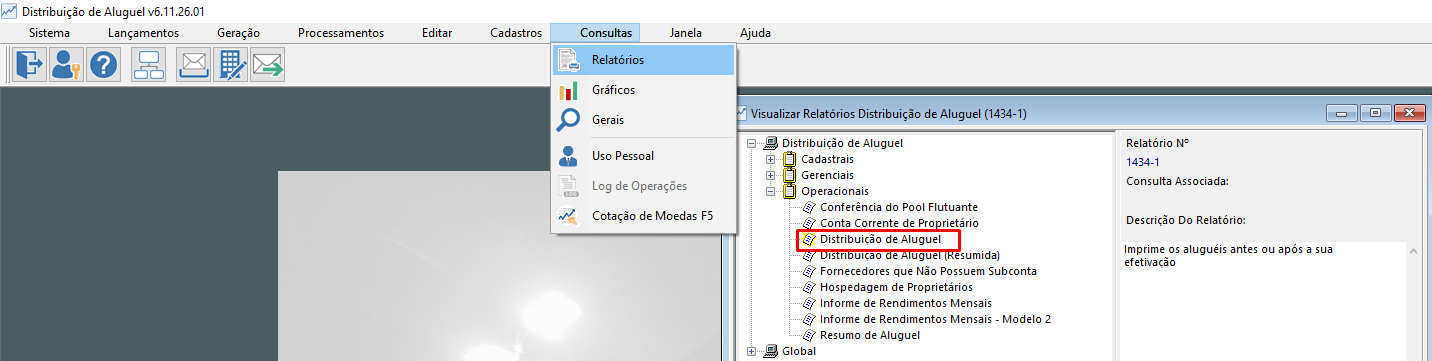1432x361 pixels.
Task: Click report number 1434-1 value
Action: click(1142, 161)
